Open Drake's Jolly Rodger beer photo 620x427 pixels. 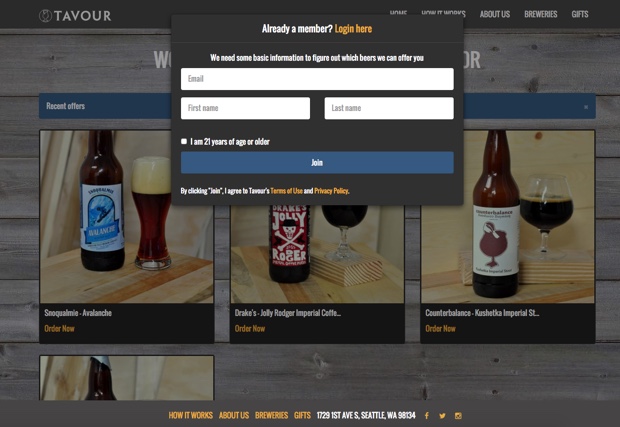pyautogui.click(x=317, y=254)
